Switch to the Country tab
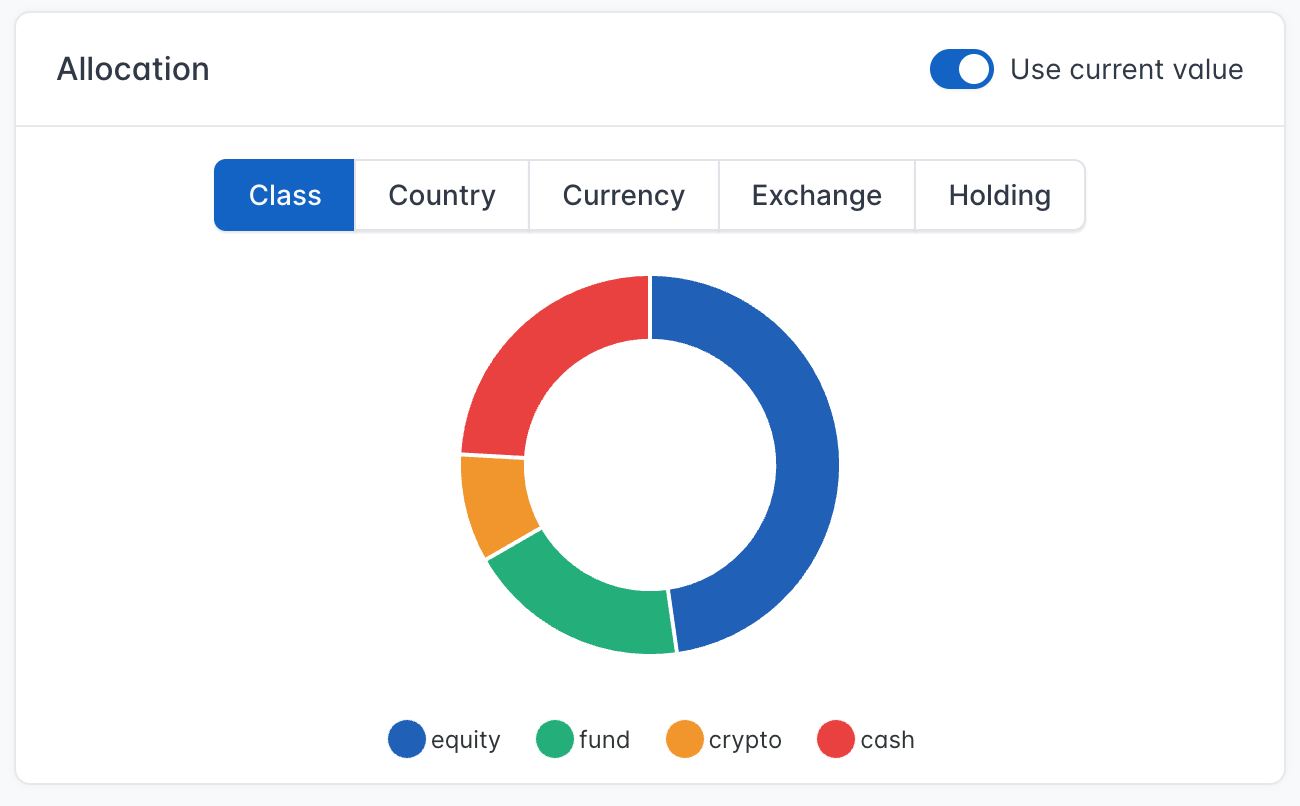Viewport: 1300px width, 806px height. click(x=442, y=195)
